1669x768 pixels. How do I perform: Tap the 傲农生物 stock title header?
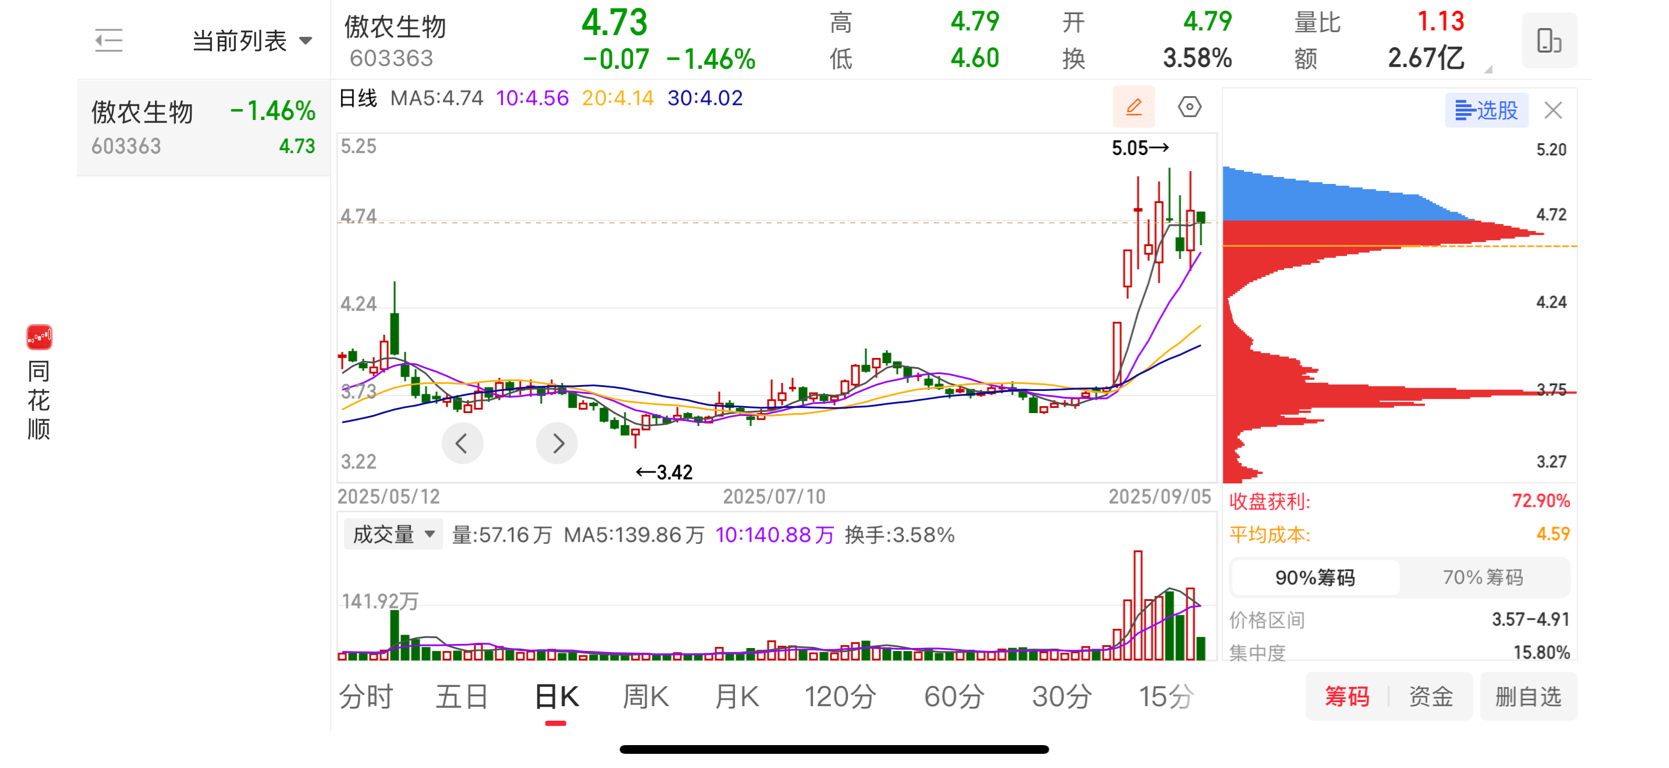(x=395, y=27)
